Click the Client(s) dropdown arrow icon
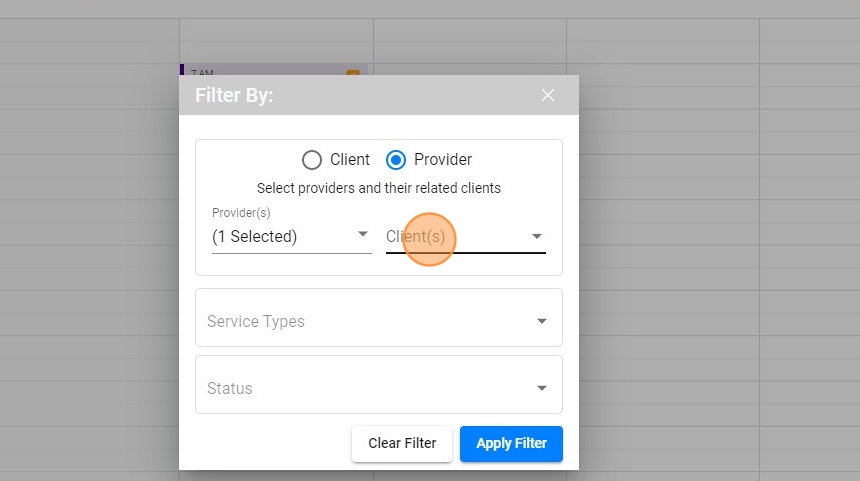Image resolution: width=860 pixels, height=481 pixels. (x=537, y=237)
